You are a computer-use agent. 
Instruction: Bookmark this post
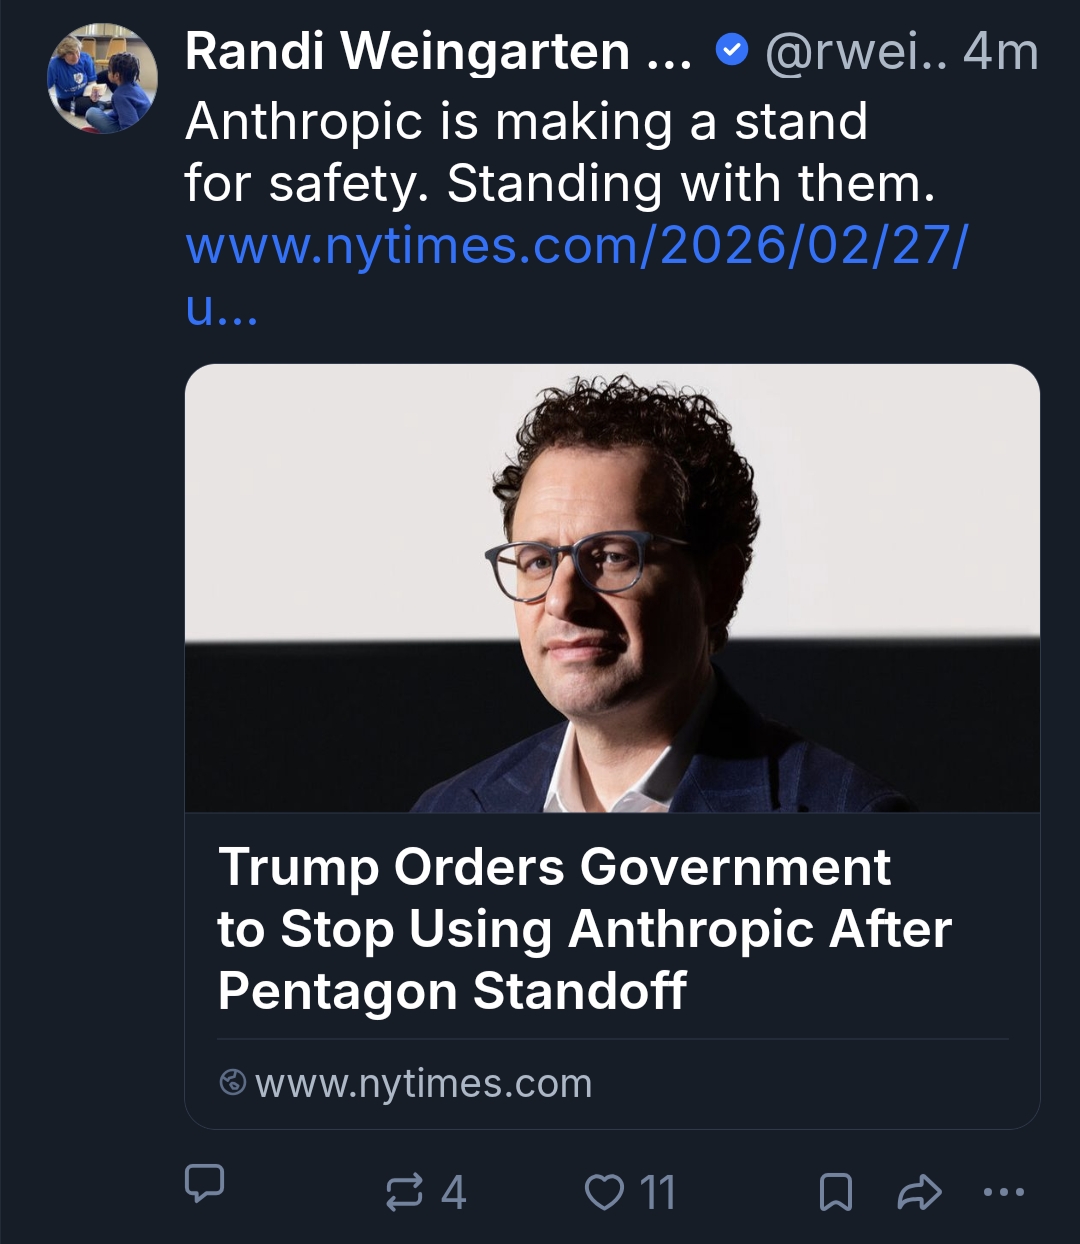pyautogui.click(x=836, y=1192)
